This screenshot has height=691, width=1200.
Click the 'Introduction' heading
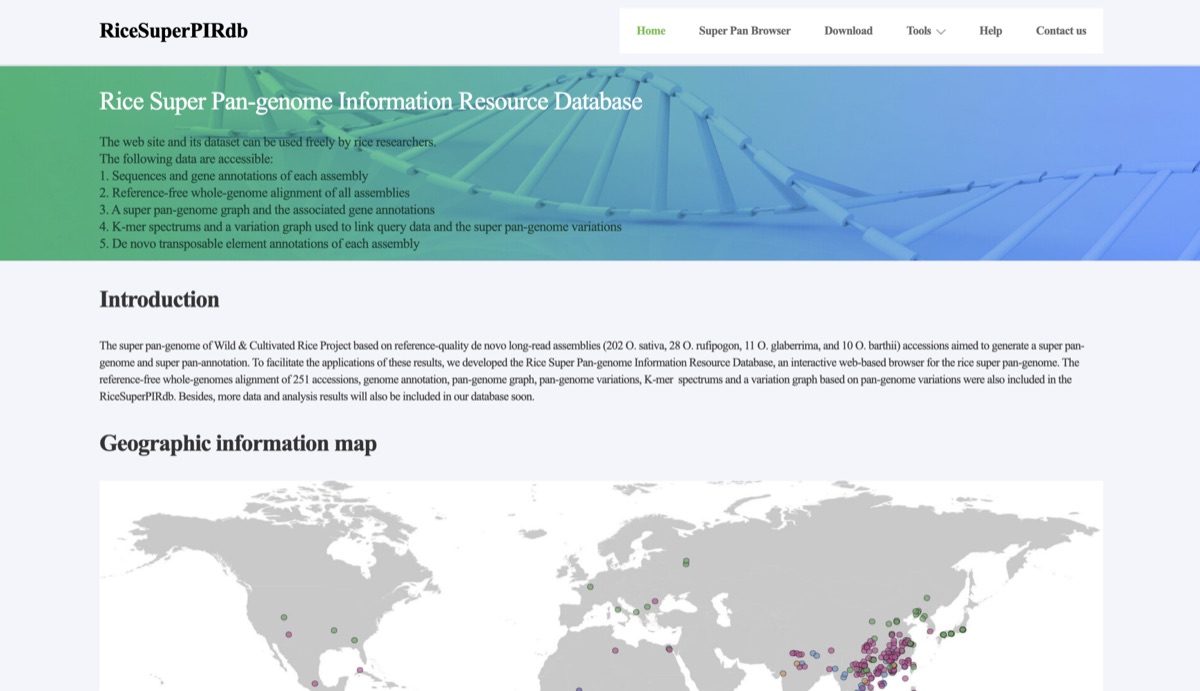click(159, 300)
